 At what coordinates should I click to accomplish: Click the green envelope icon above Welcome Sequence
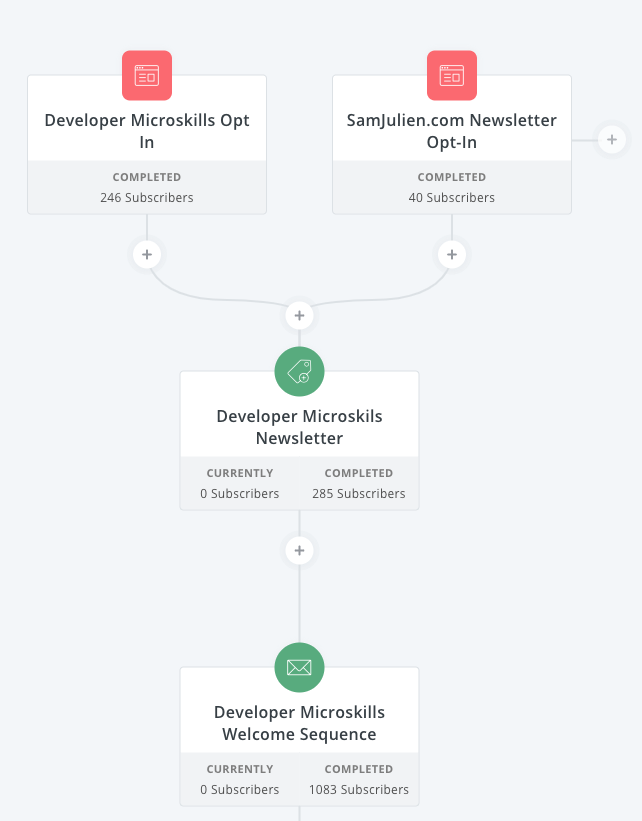[300, 668]
